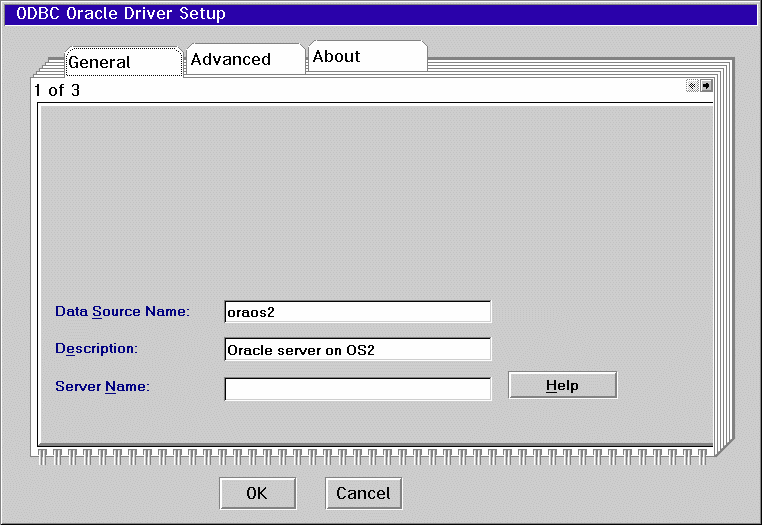The image size is (762, 525).
Task: Click the "Server Name:" label
Action: [x=103, y=386]
